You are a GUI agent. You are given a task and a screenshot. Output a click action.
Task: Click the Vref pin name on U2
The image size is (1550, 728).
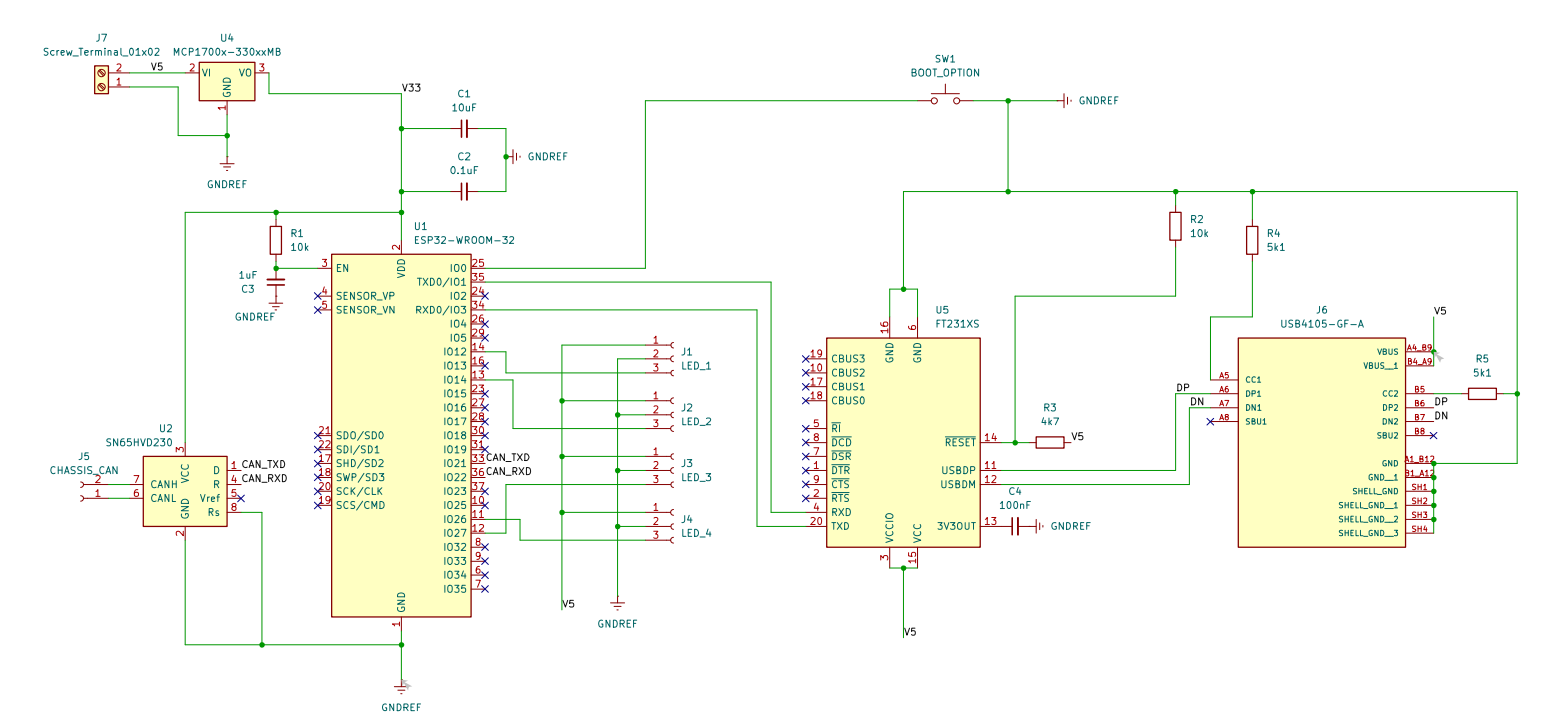pos(209,498)
